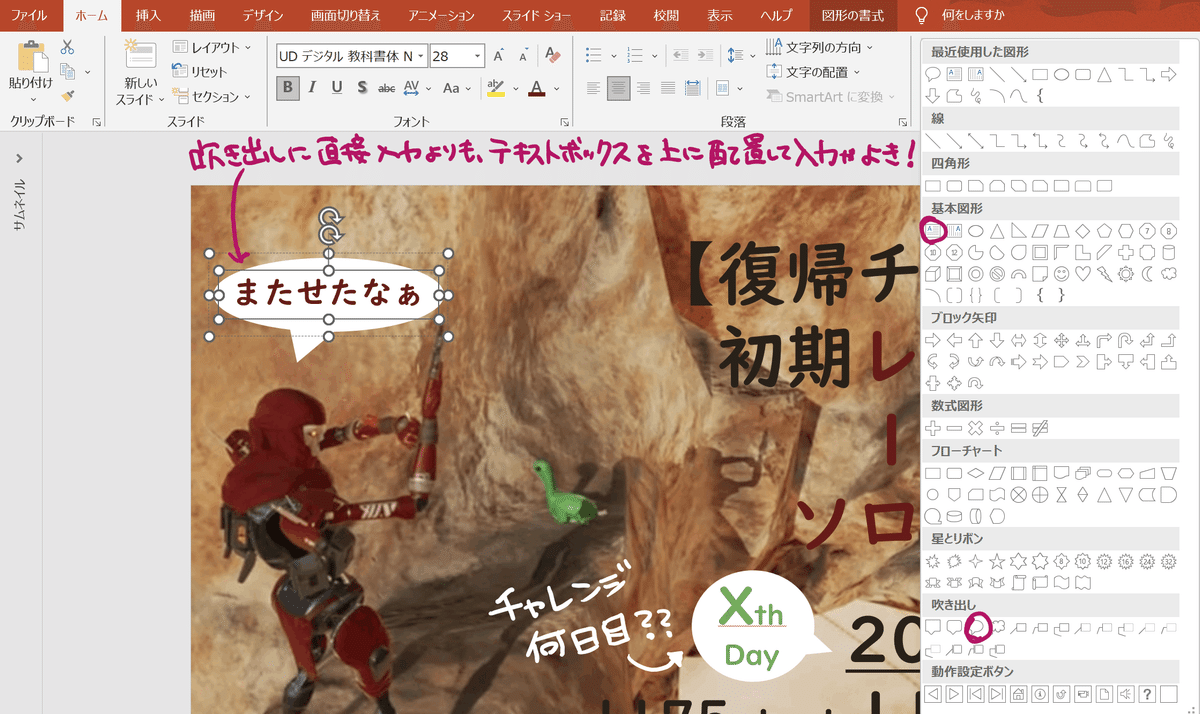Screen dimensions: 1200x714
Task: Open the font name dropdown
Action: (420, 57)
